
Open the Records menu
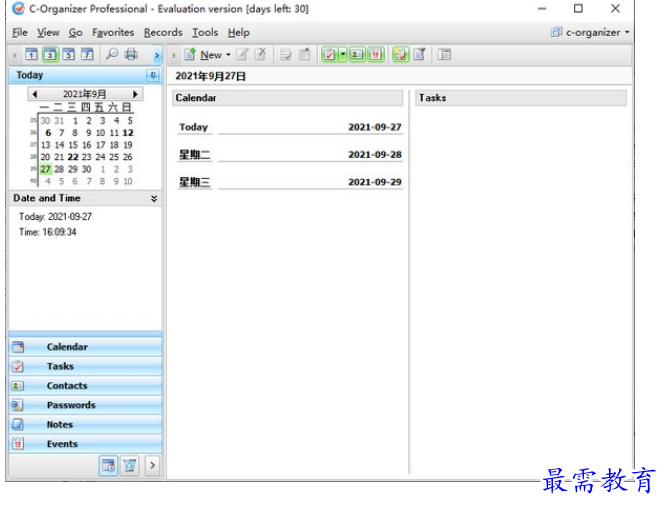coord(163,33)
